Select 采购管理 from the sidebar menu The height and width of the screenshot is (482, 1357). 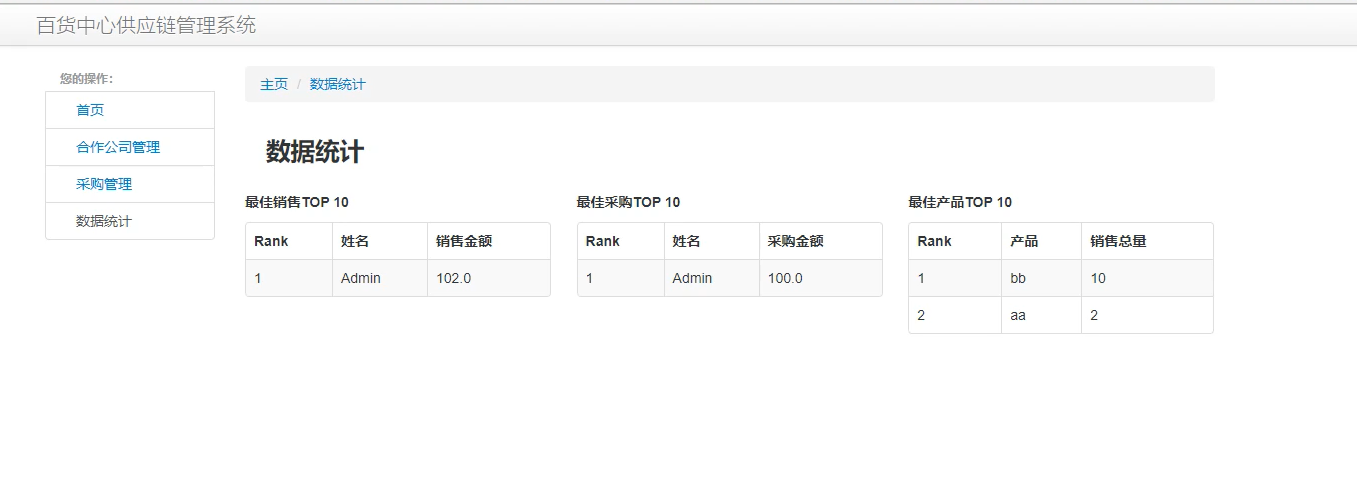[x=104, y=184]
